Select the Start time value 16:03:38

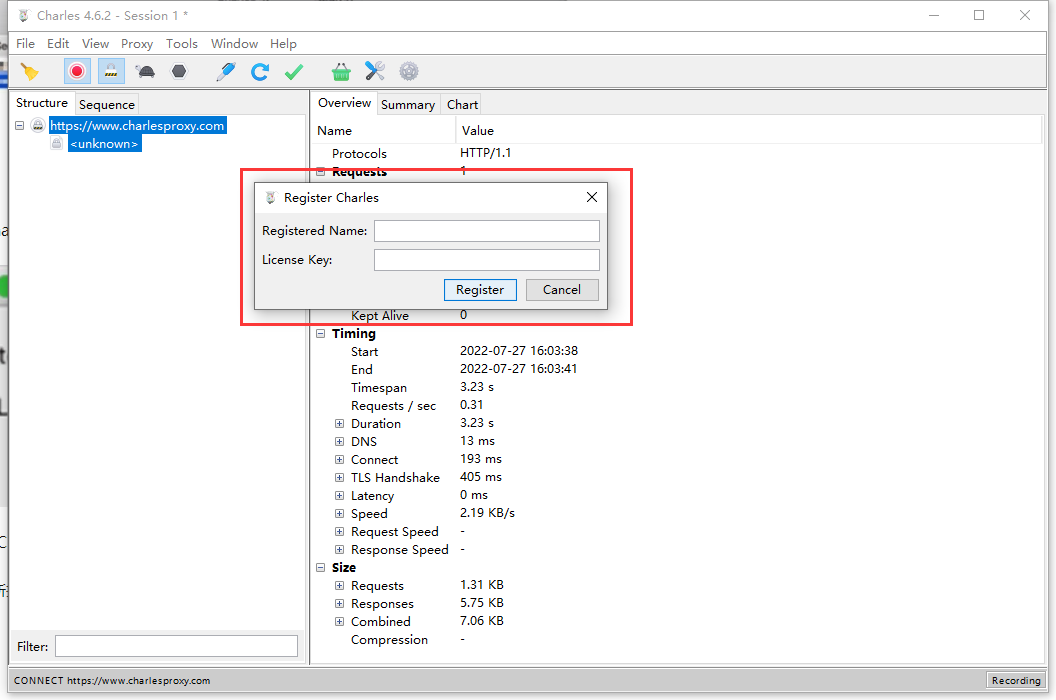tap(519, 351)
